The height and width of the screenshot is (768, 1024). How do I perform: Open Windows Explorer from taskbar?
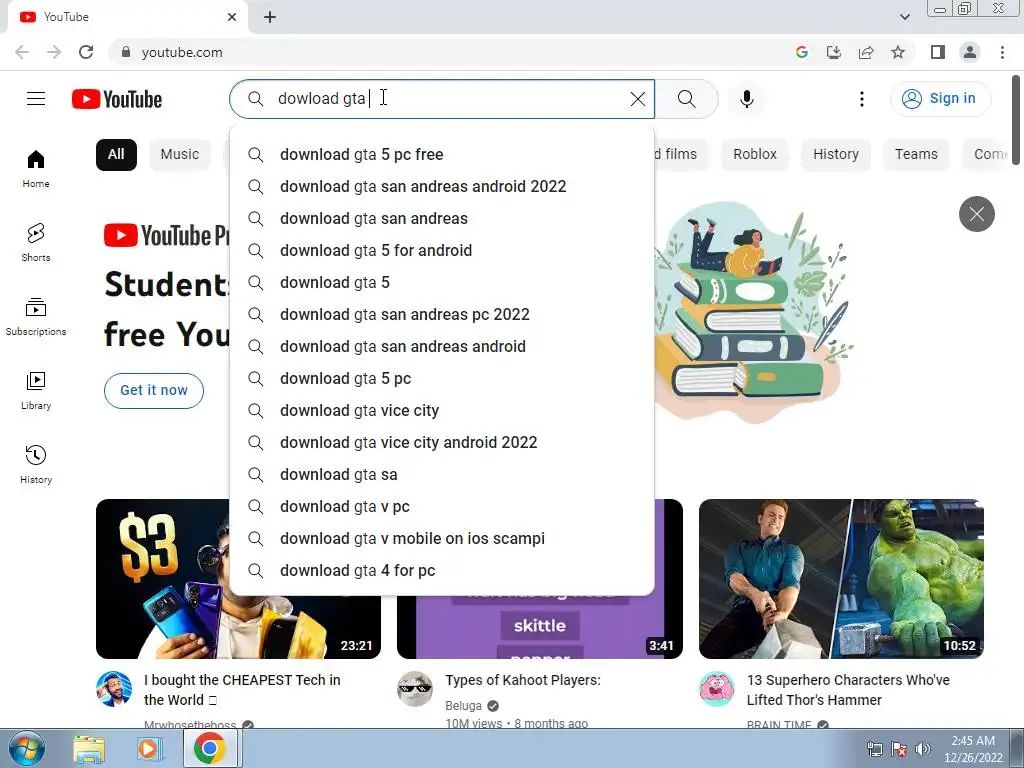tap(89, 749)
